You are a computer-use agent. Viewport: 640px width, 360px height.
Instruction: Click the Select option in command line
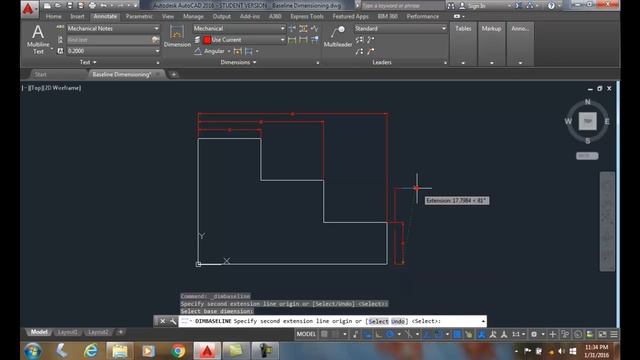(x=378, y=321)
